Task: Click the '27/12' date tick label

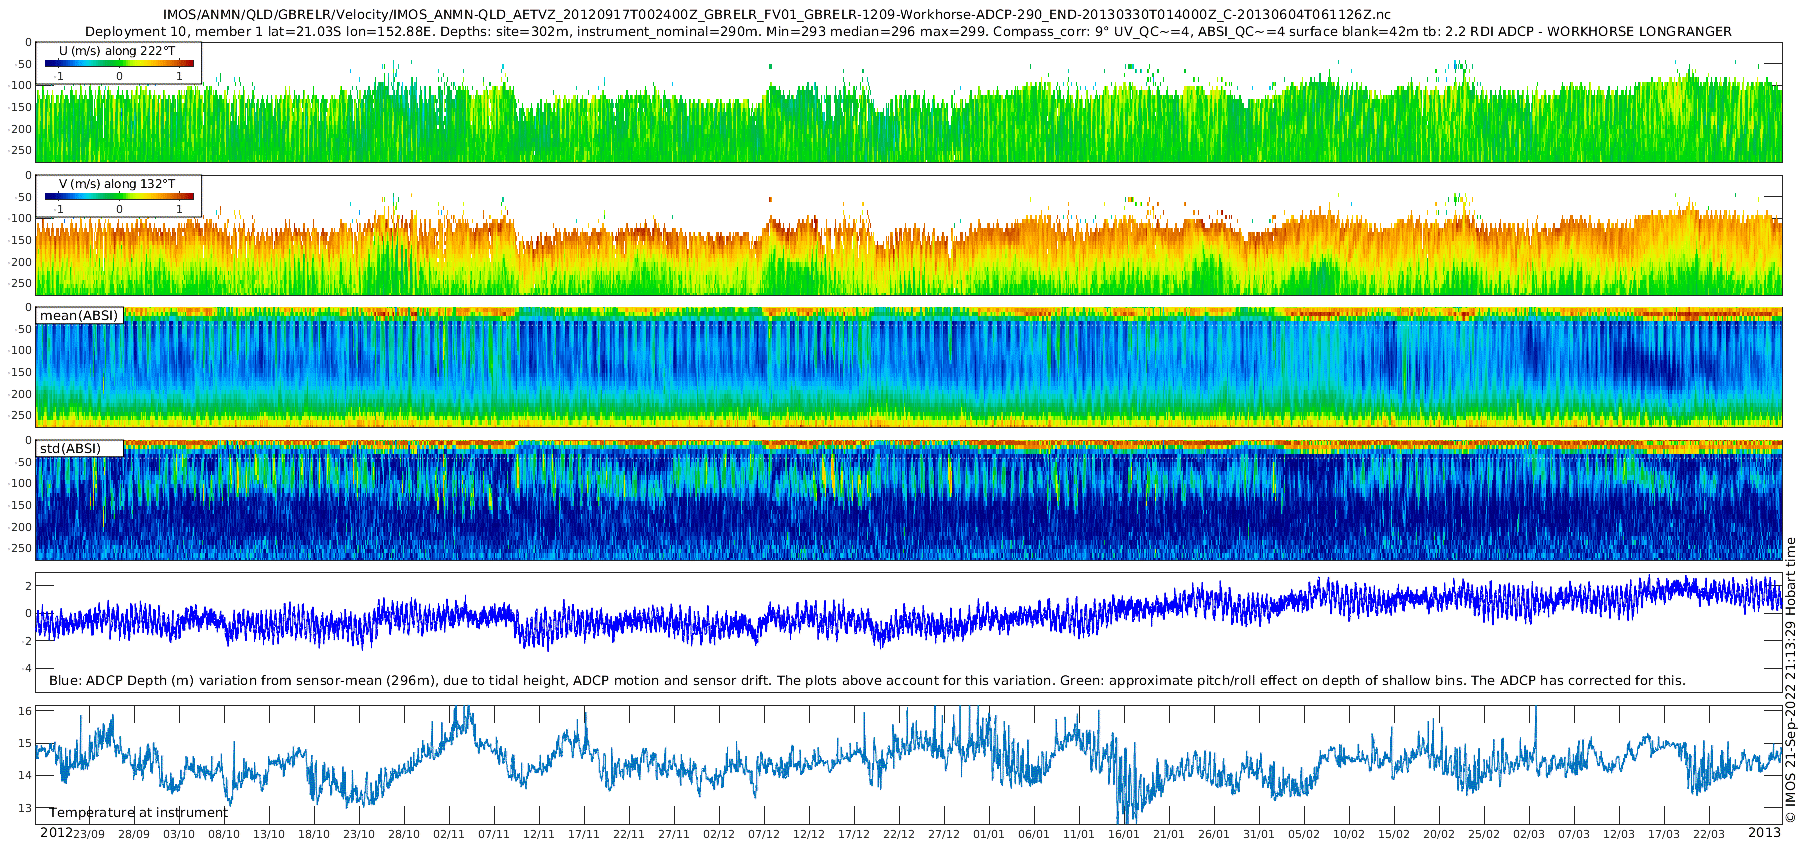Action: (944, 834)
